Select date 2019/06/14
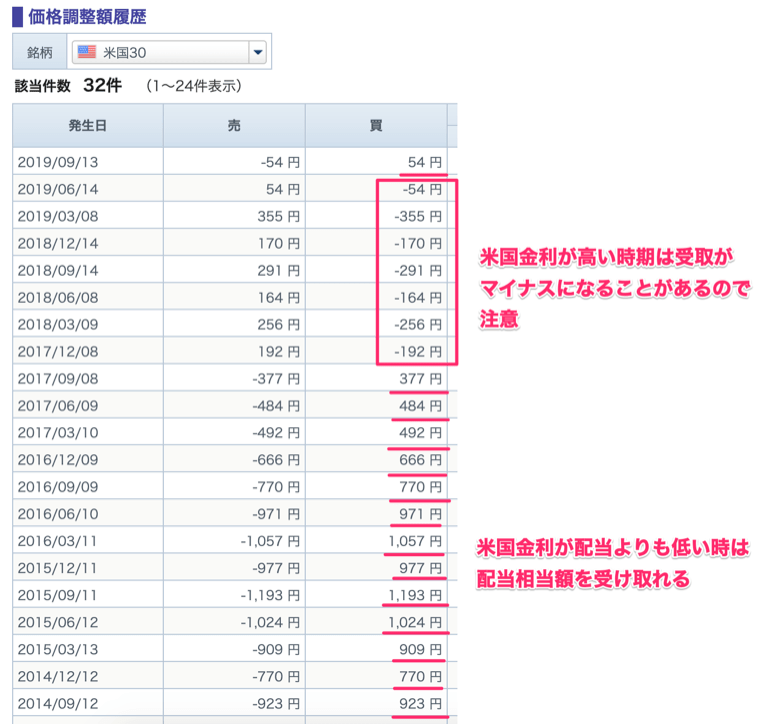760x724 pixels. [x=58, y=189]
